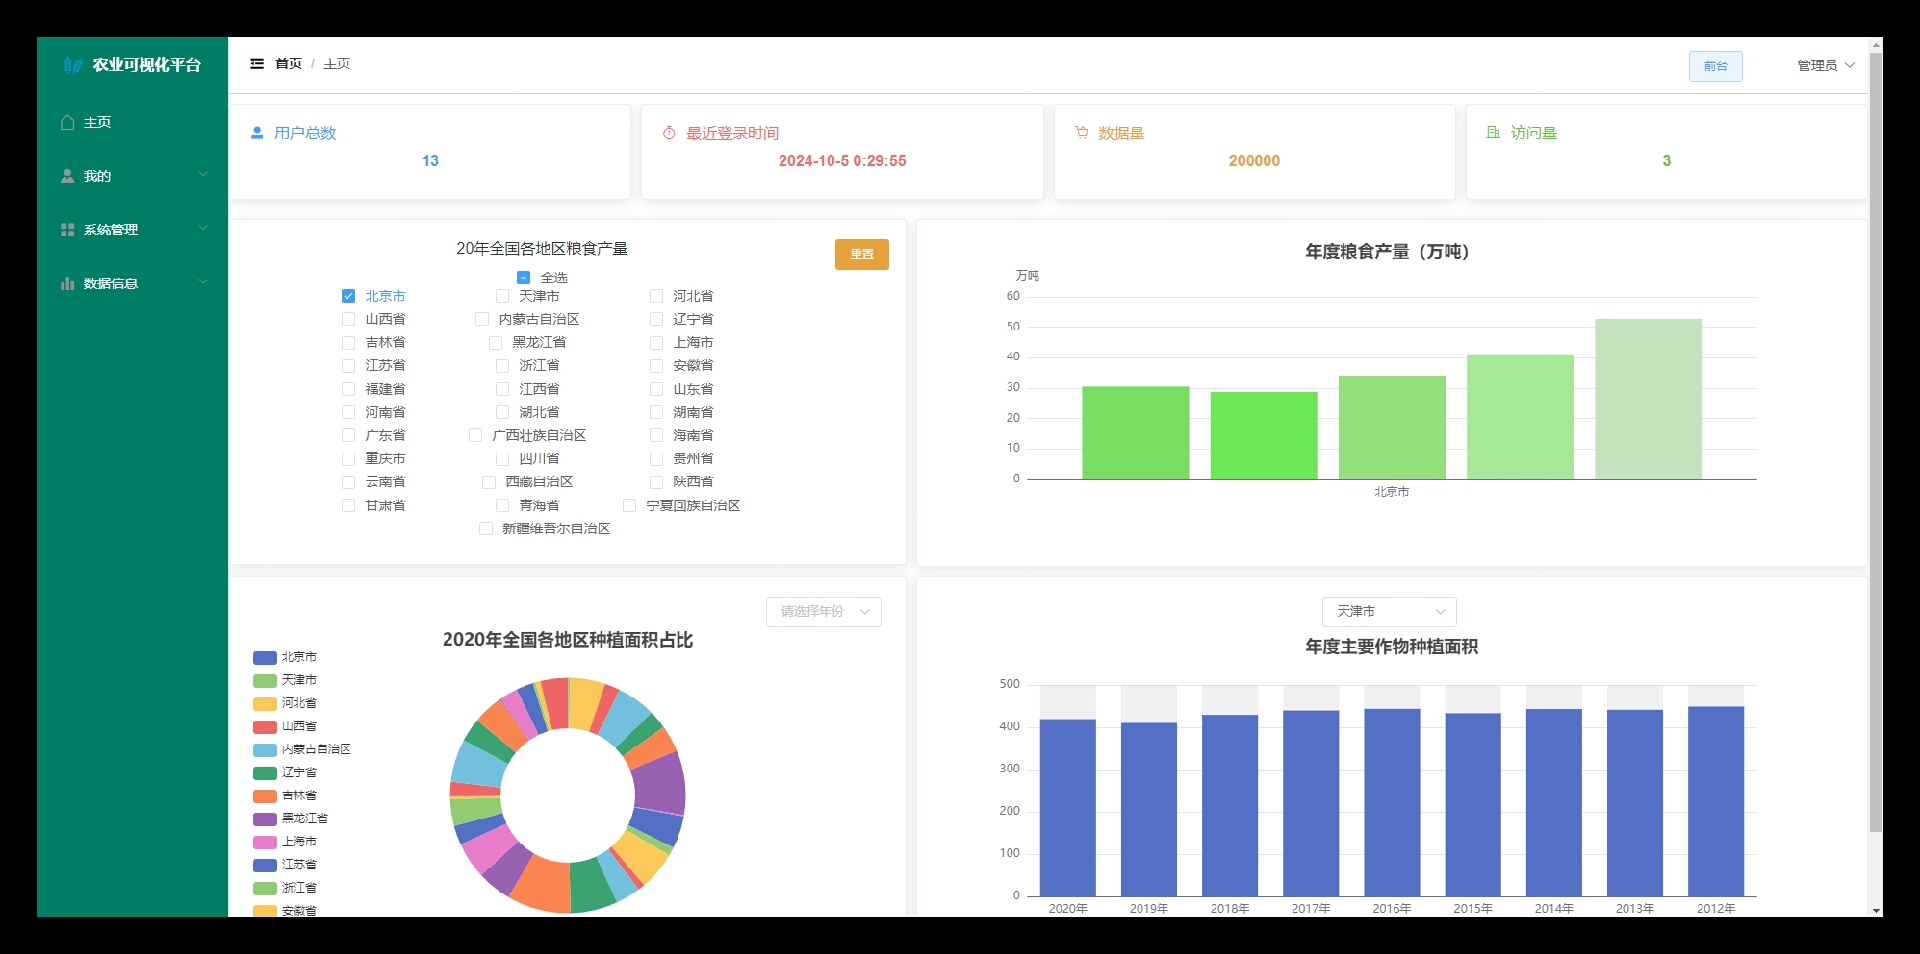Open the 管理员 account dropdown
Viewport: 1920px width, 954px height.
tap(1826, 65)
